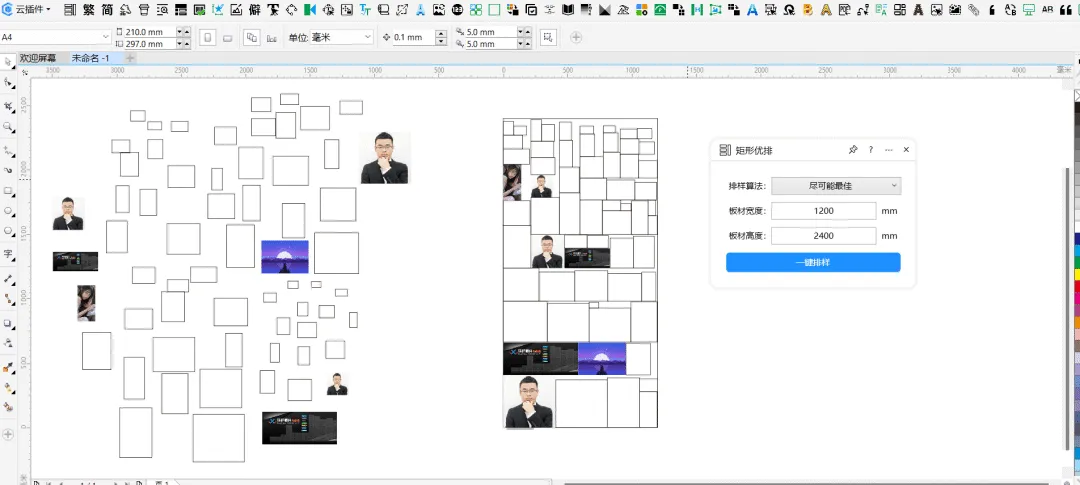This screenshot has width=1080, height=485.
Task: Click the property bar plus button
Action: pos(577,37)
